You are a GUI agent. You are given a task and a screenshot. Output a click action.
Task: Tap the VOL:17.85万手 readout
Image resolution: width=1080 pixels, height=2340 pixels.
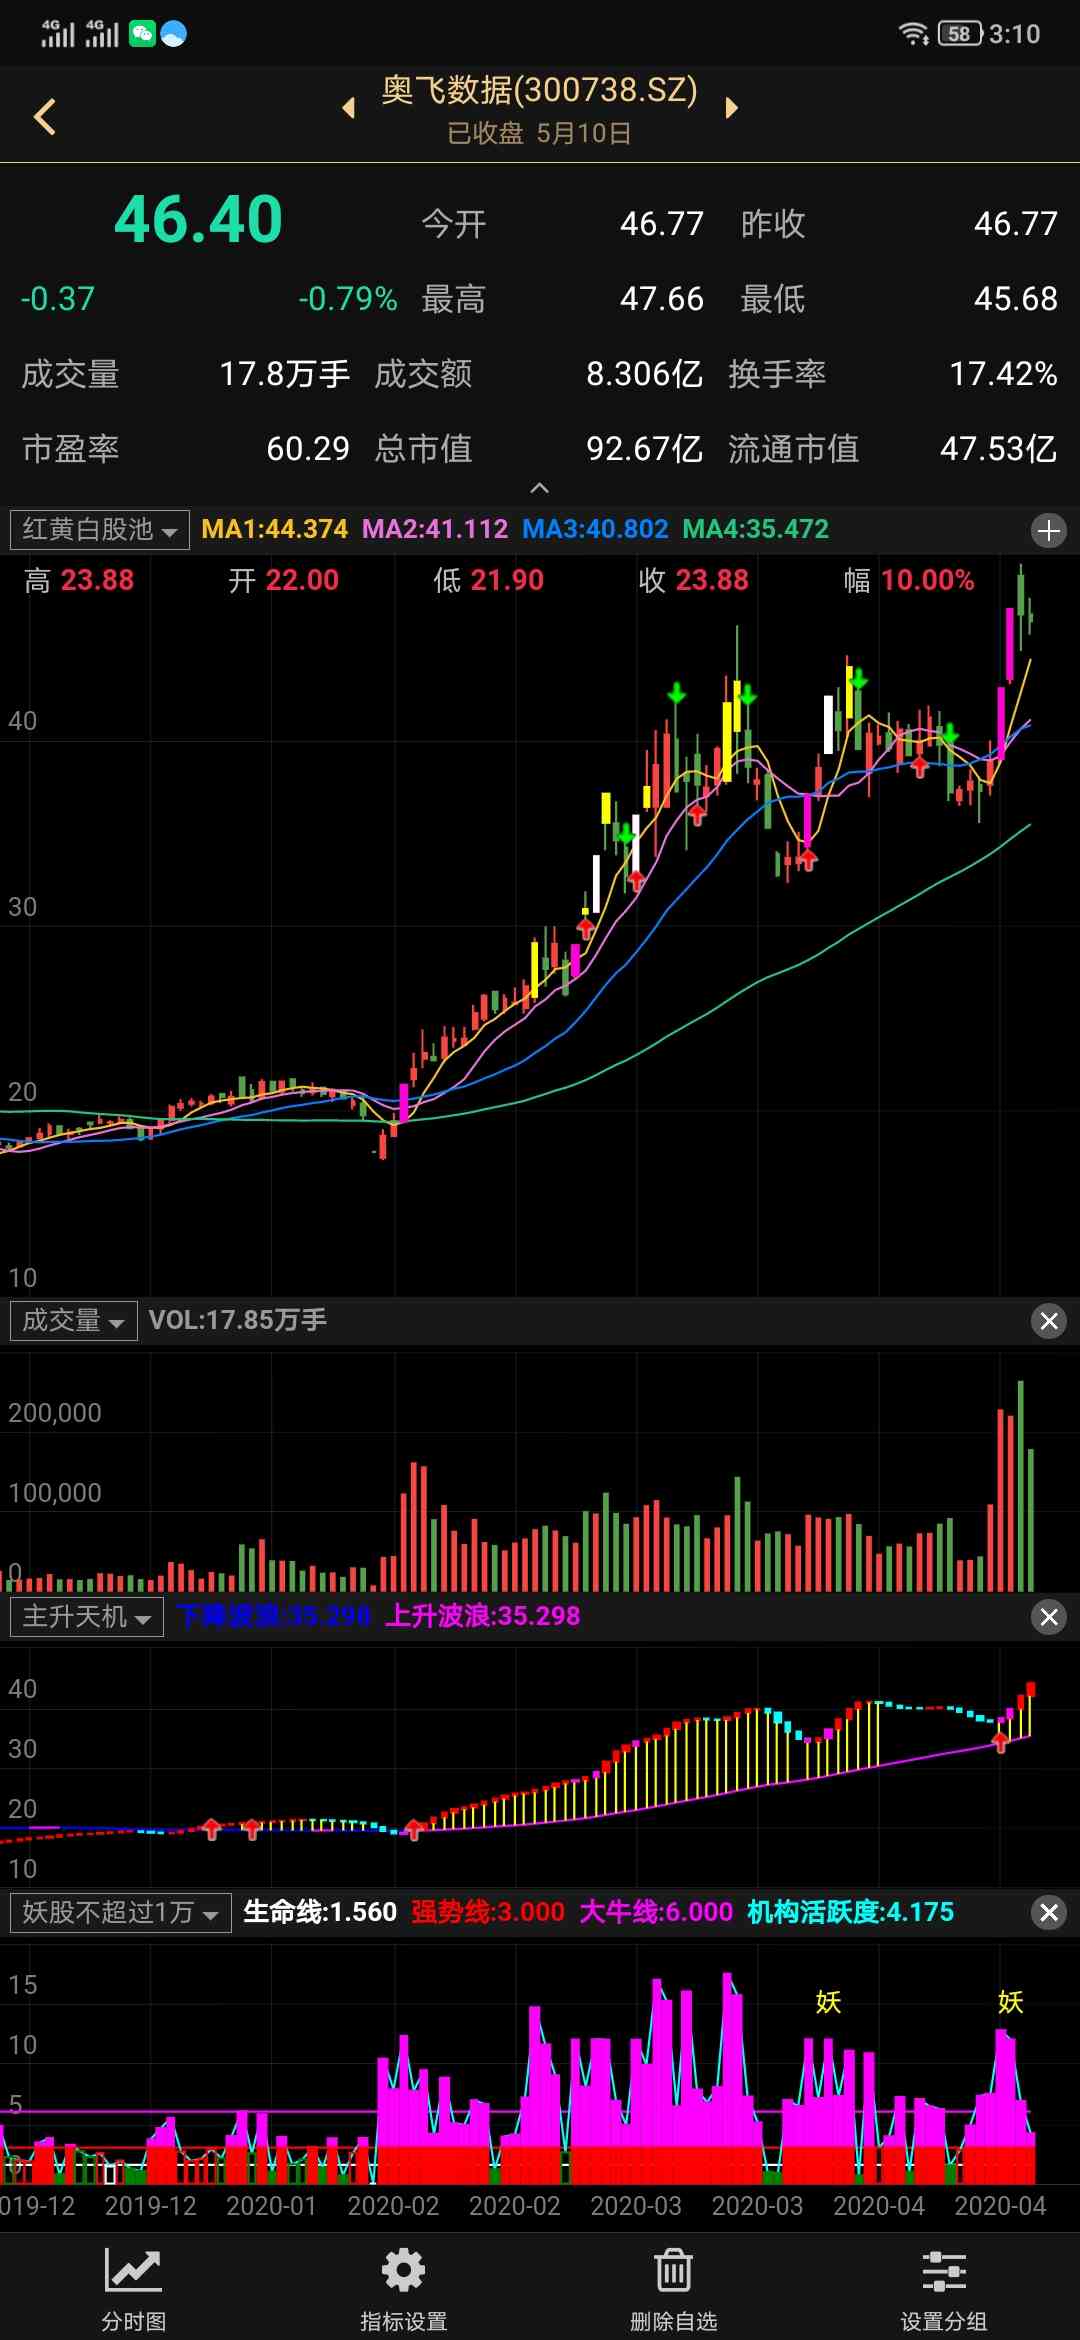tap(238, 1320)
